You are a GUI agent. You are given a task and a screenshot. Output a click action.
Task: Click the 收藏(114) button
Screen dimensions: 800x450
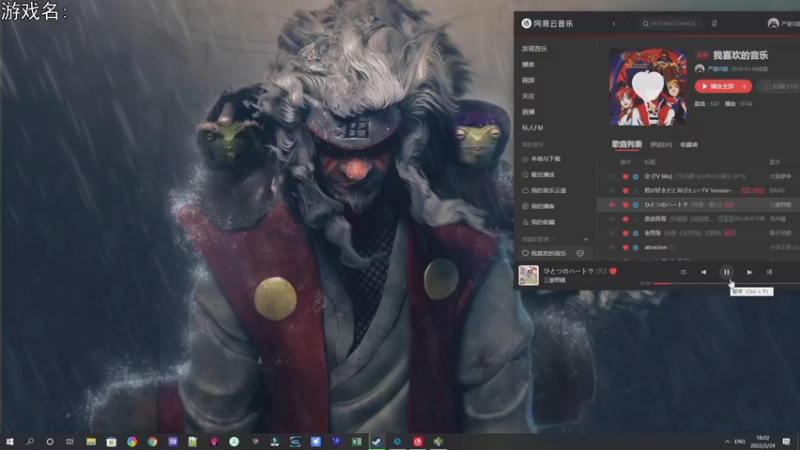(780, 86)
